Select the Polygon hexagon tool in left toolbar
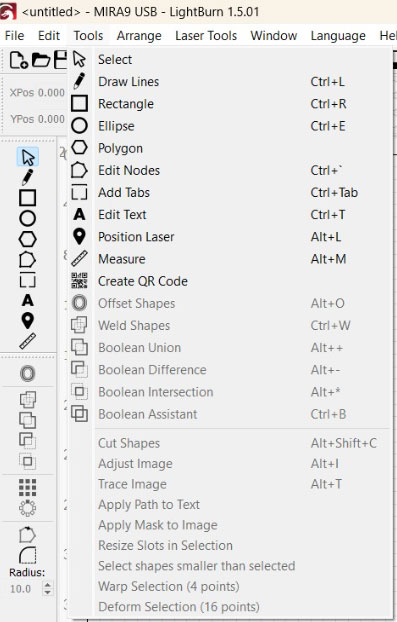Viewport: 397px width, 622px height. pos(28,239)
